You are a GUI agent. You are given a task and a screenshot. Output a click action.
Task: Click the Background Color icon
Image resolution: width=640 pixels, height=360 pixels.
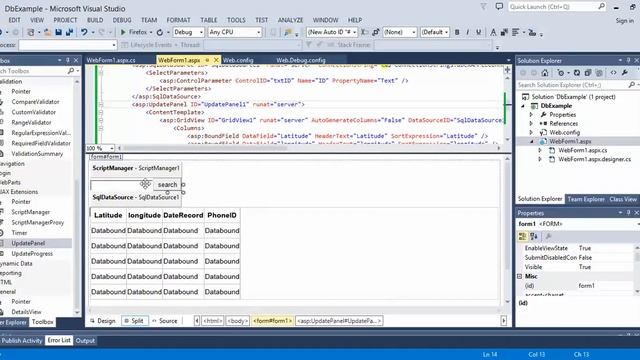coord(504,32)
